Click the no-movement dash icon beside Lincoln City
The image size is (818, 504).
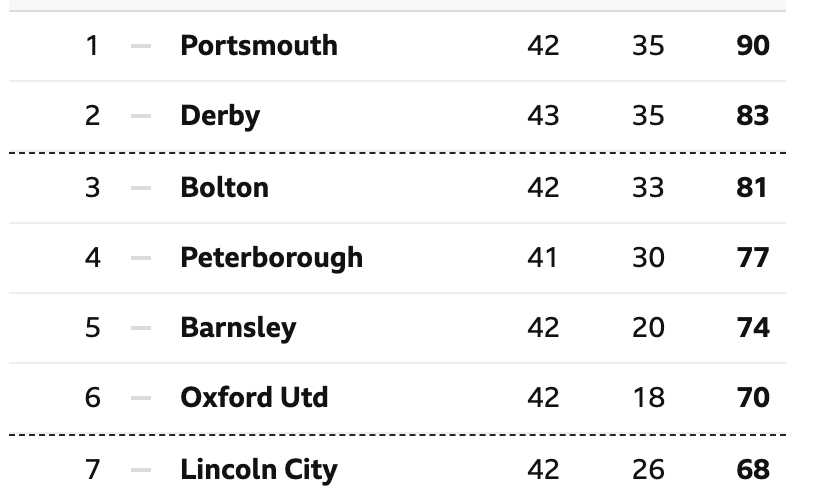[141, 470]
